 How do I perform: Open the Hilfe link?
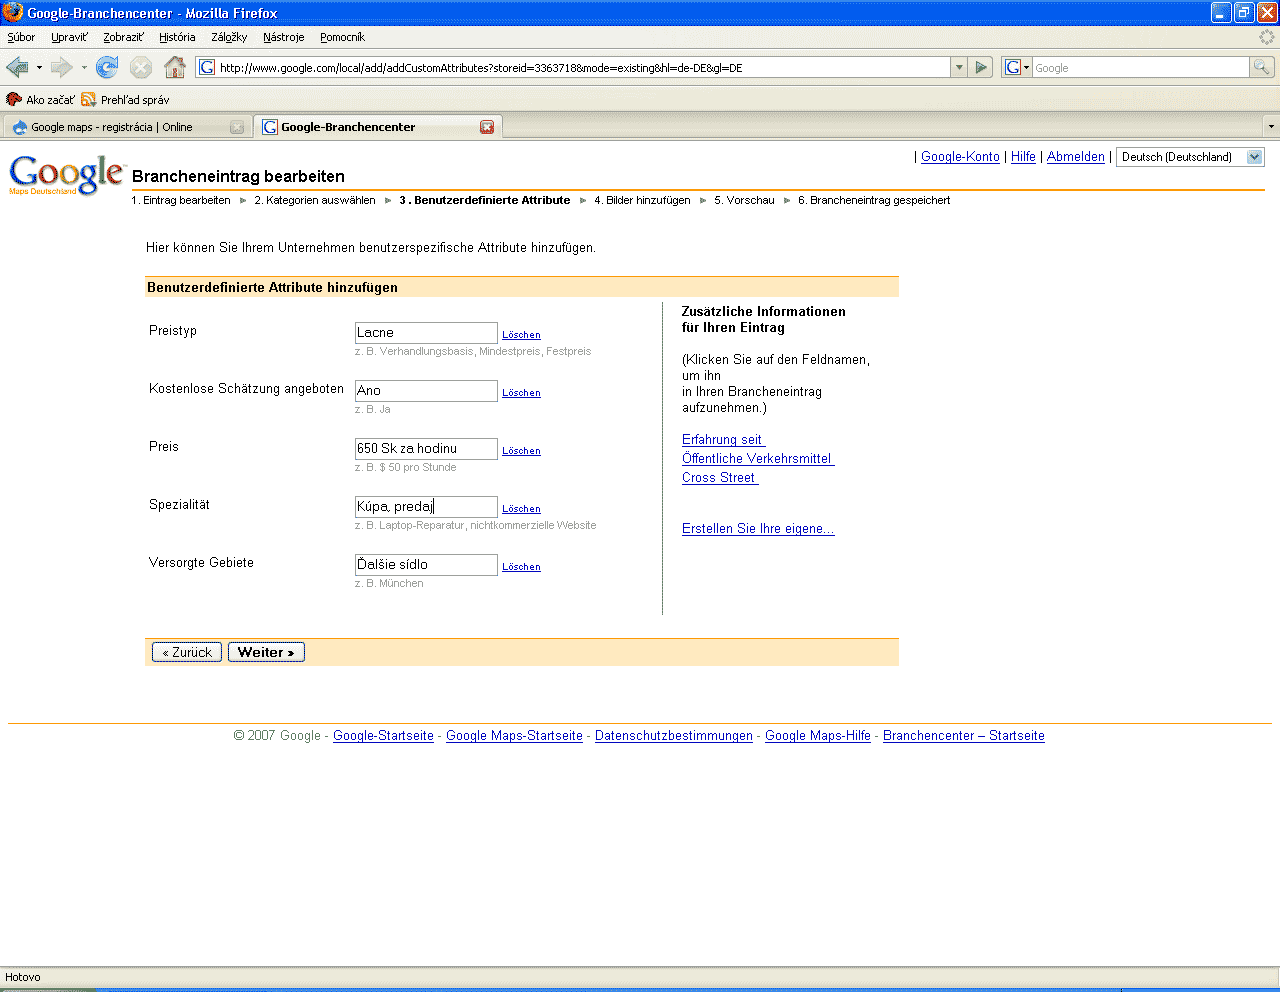tap(1023, 157)
